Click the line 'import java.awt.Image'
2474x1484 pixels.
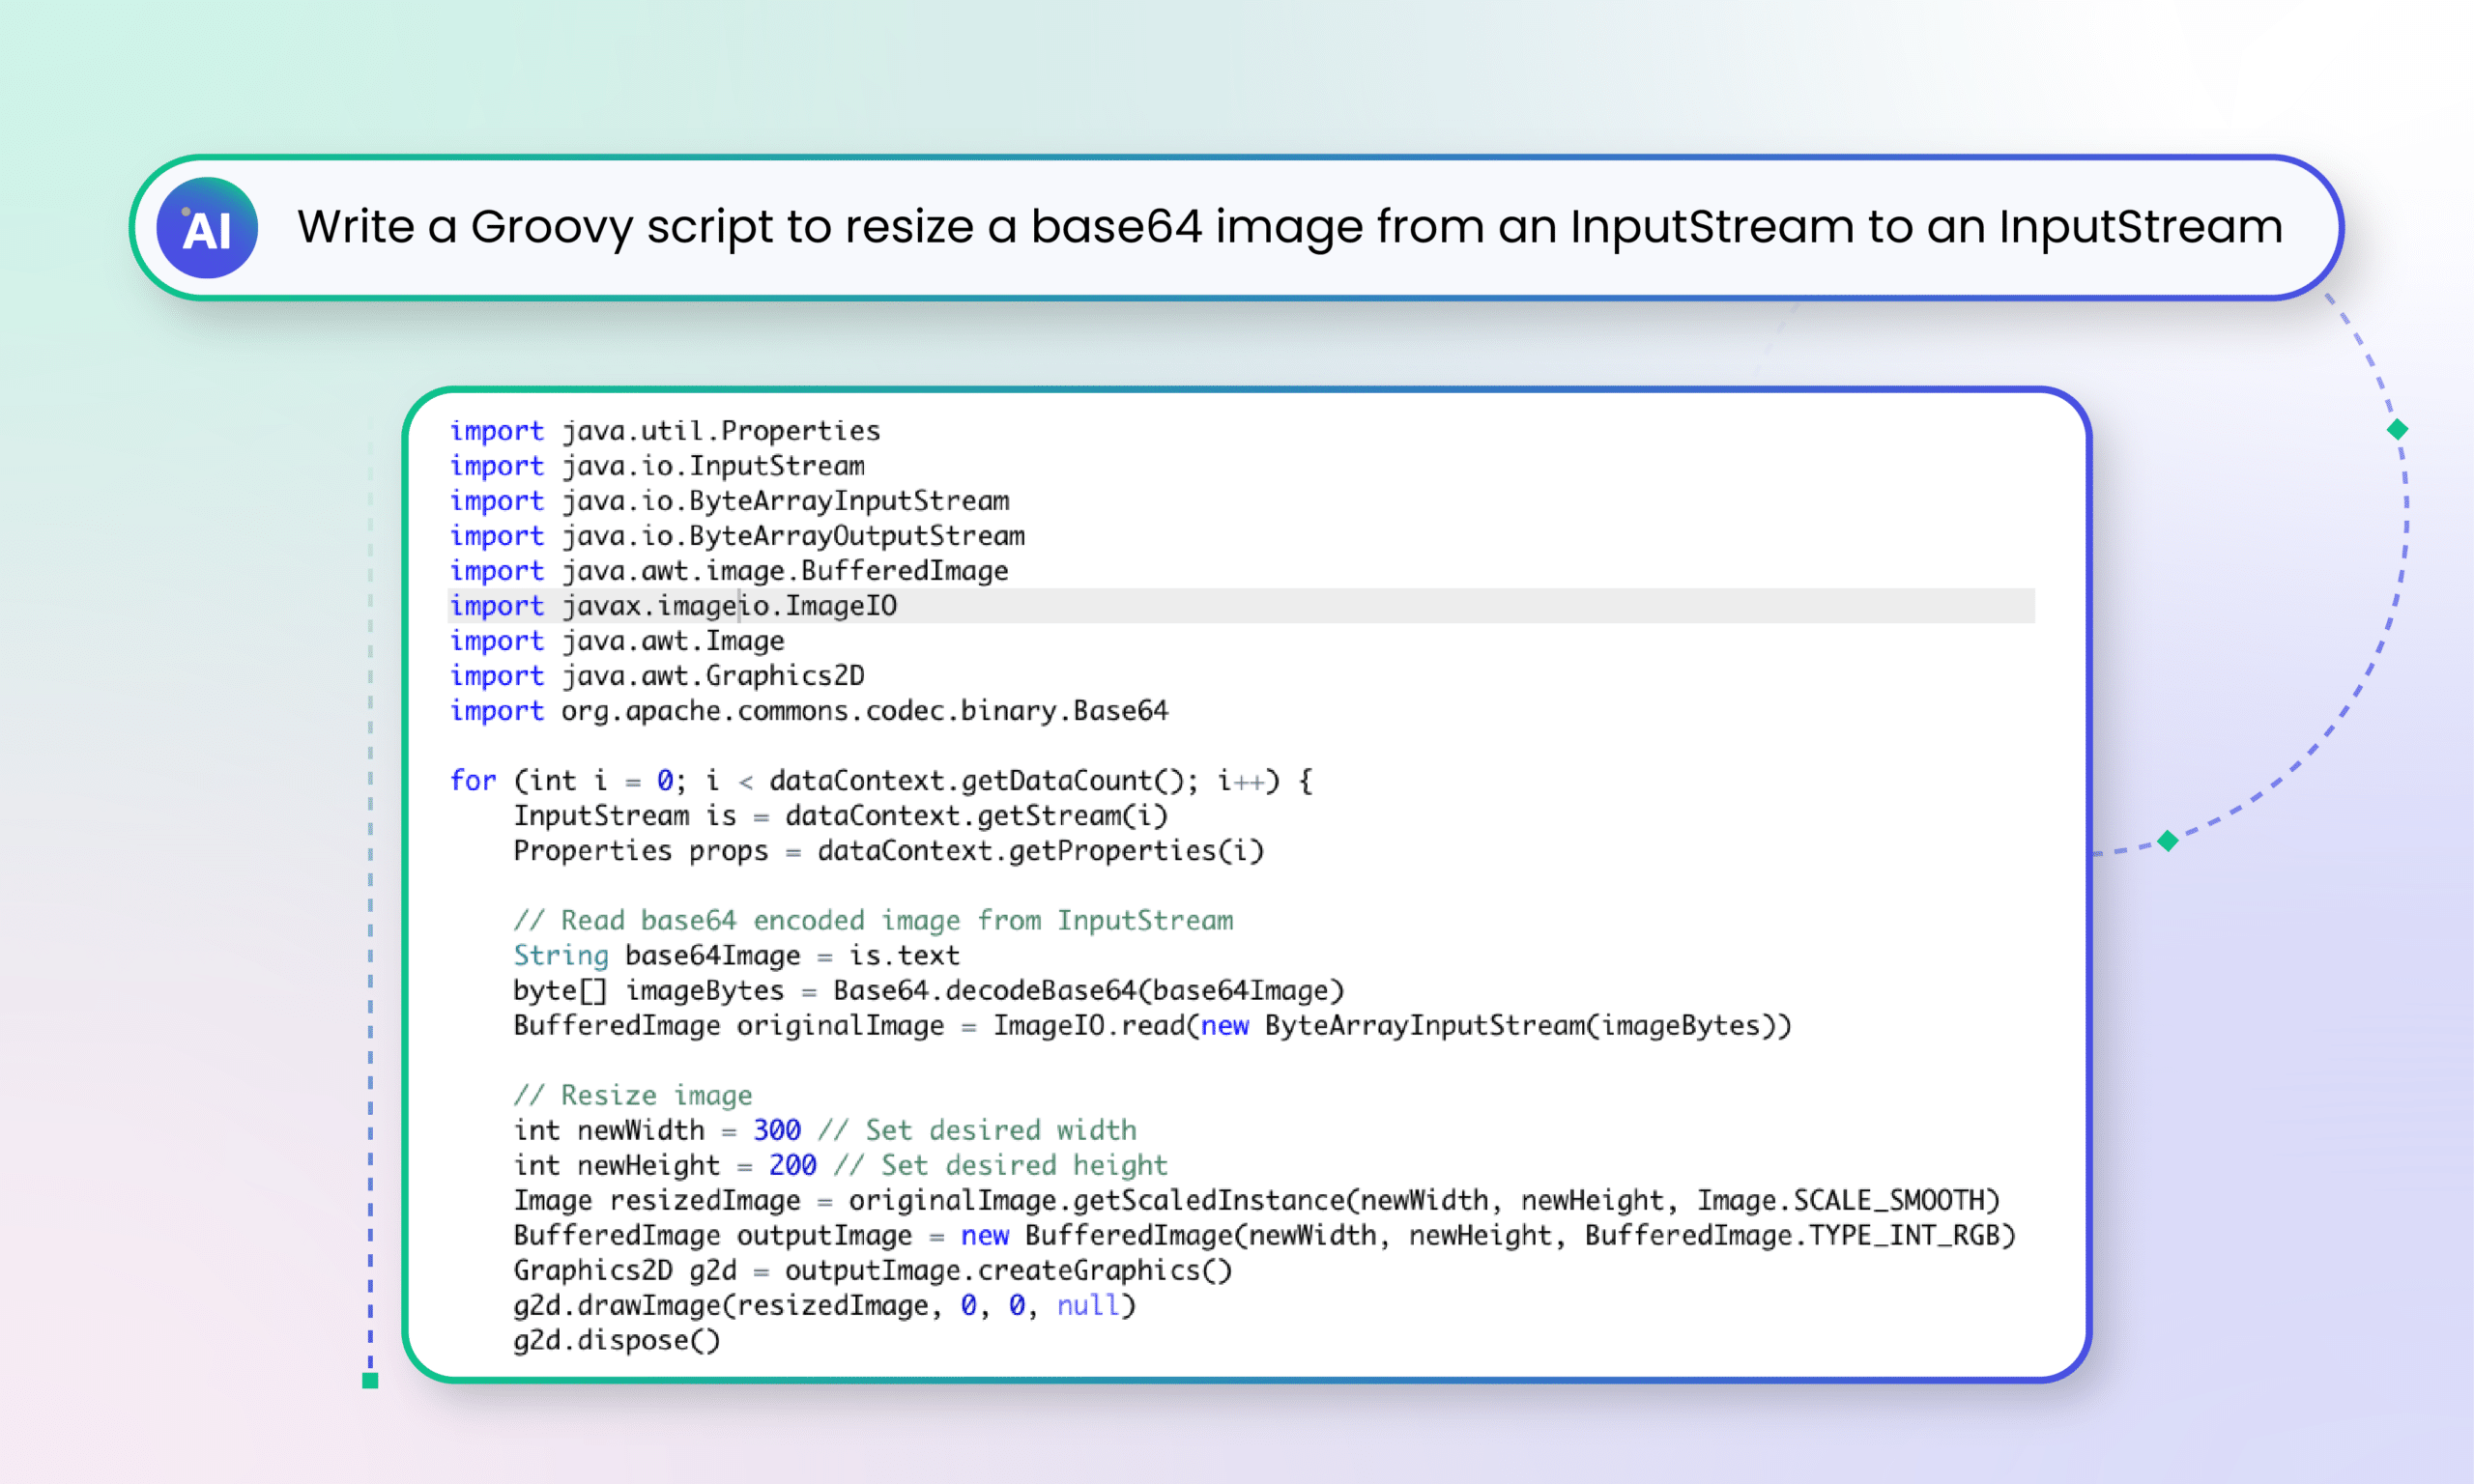[617, 641]
